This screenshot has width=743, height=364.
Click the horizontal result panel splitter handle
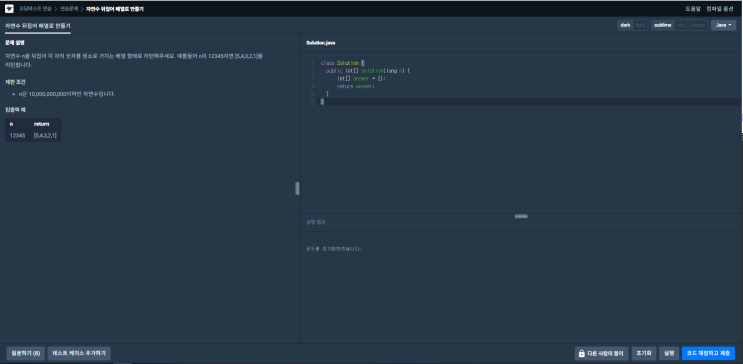521,216
